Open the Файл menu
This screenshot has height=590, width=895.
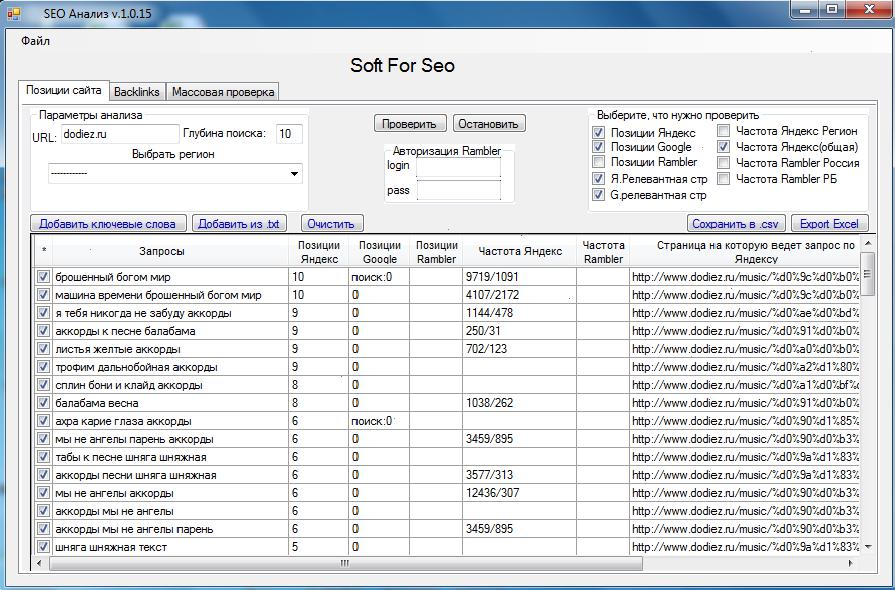point(35,41)
